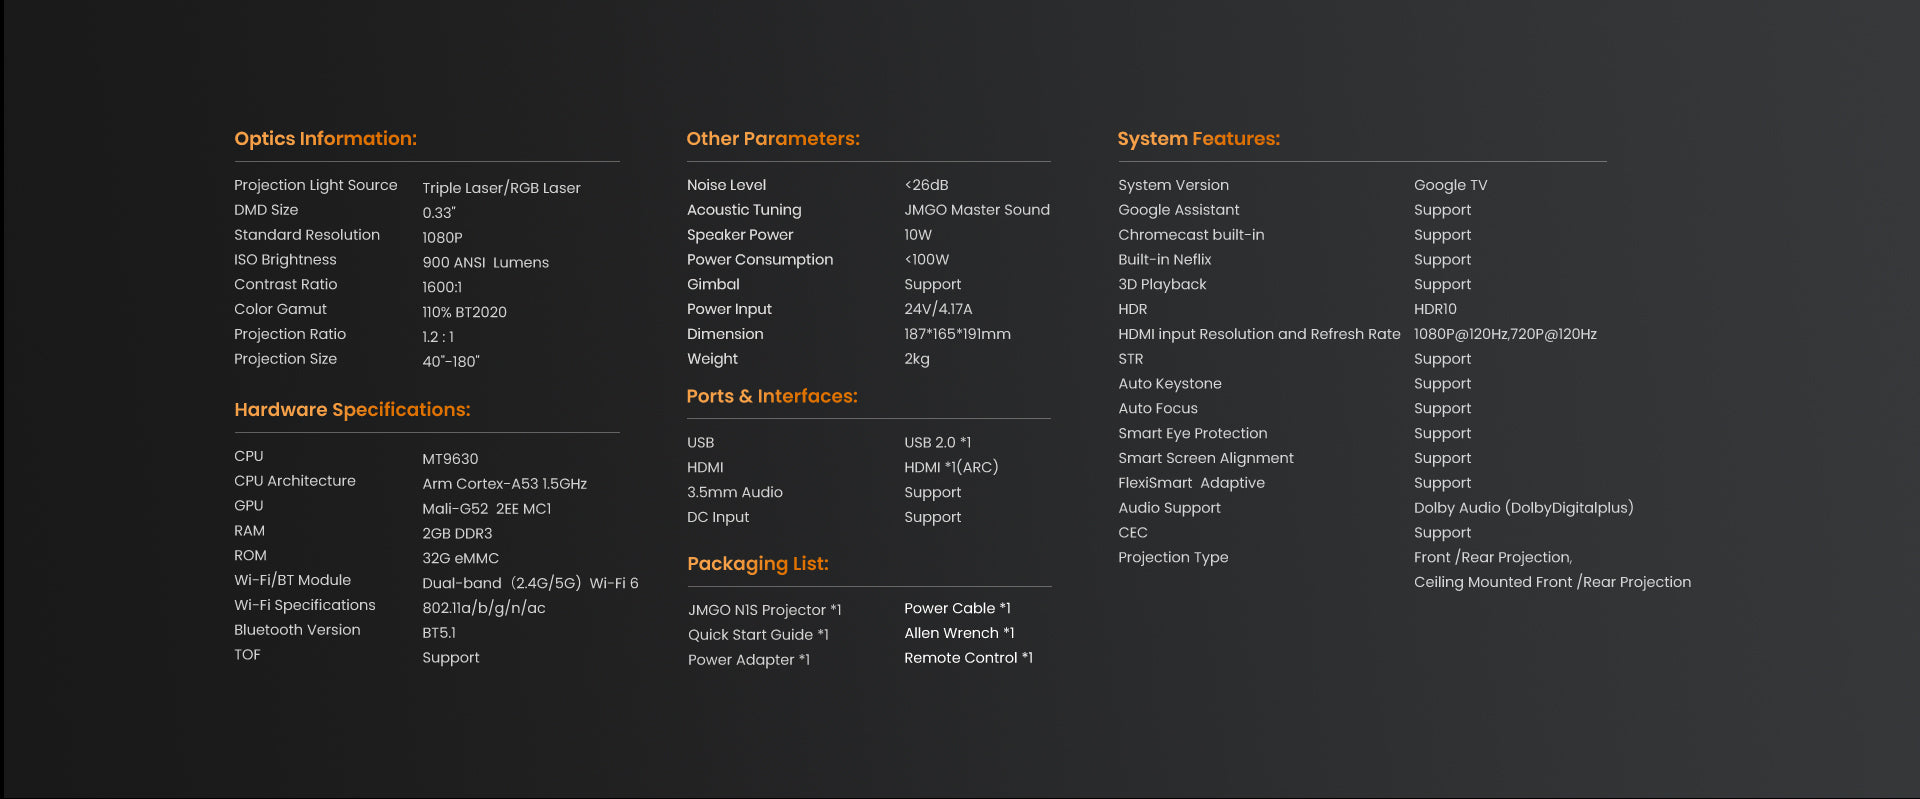1920x799 pixels.
Task: Click the Optics Information heading
Action: click(x=325, y=139)
